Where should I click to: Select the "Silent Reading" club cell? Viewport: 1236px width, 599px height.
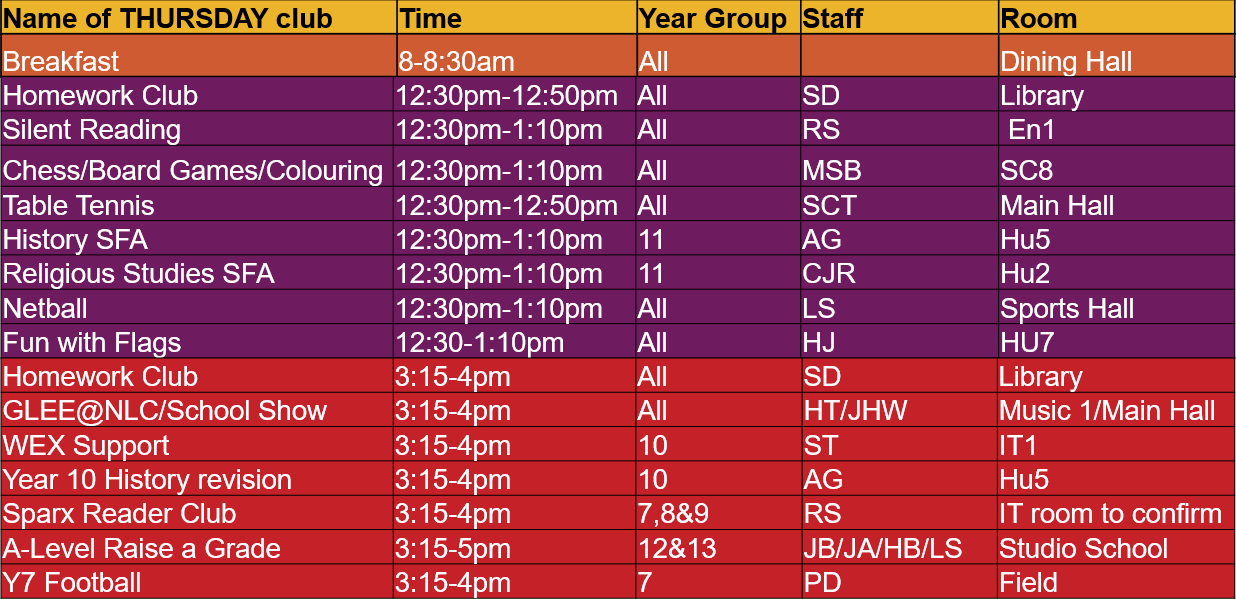point(92,130)
